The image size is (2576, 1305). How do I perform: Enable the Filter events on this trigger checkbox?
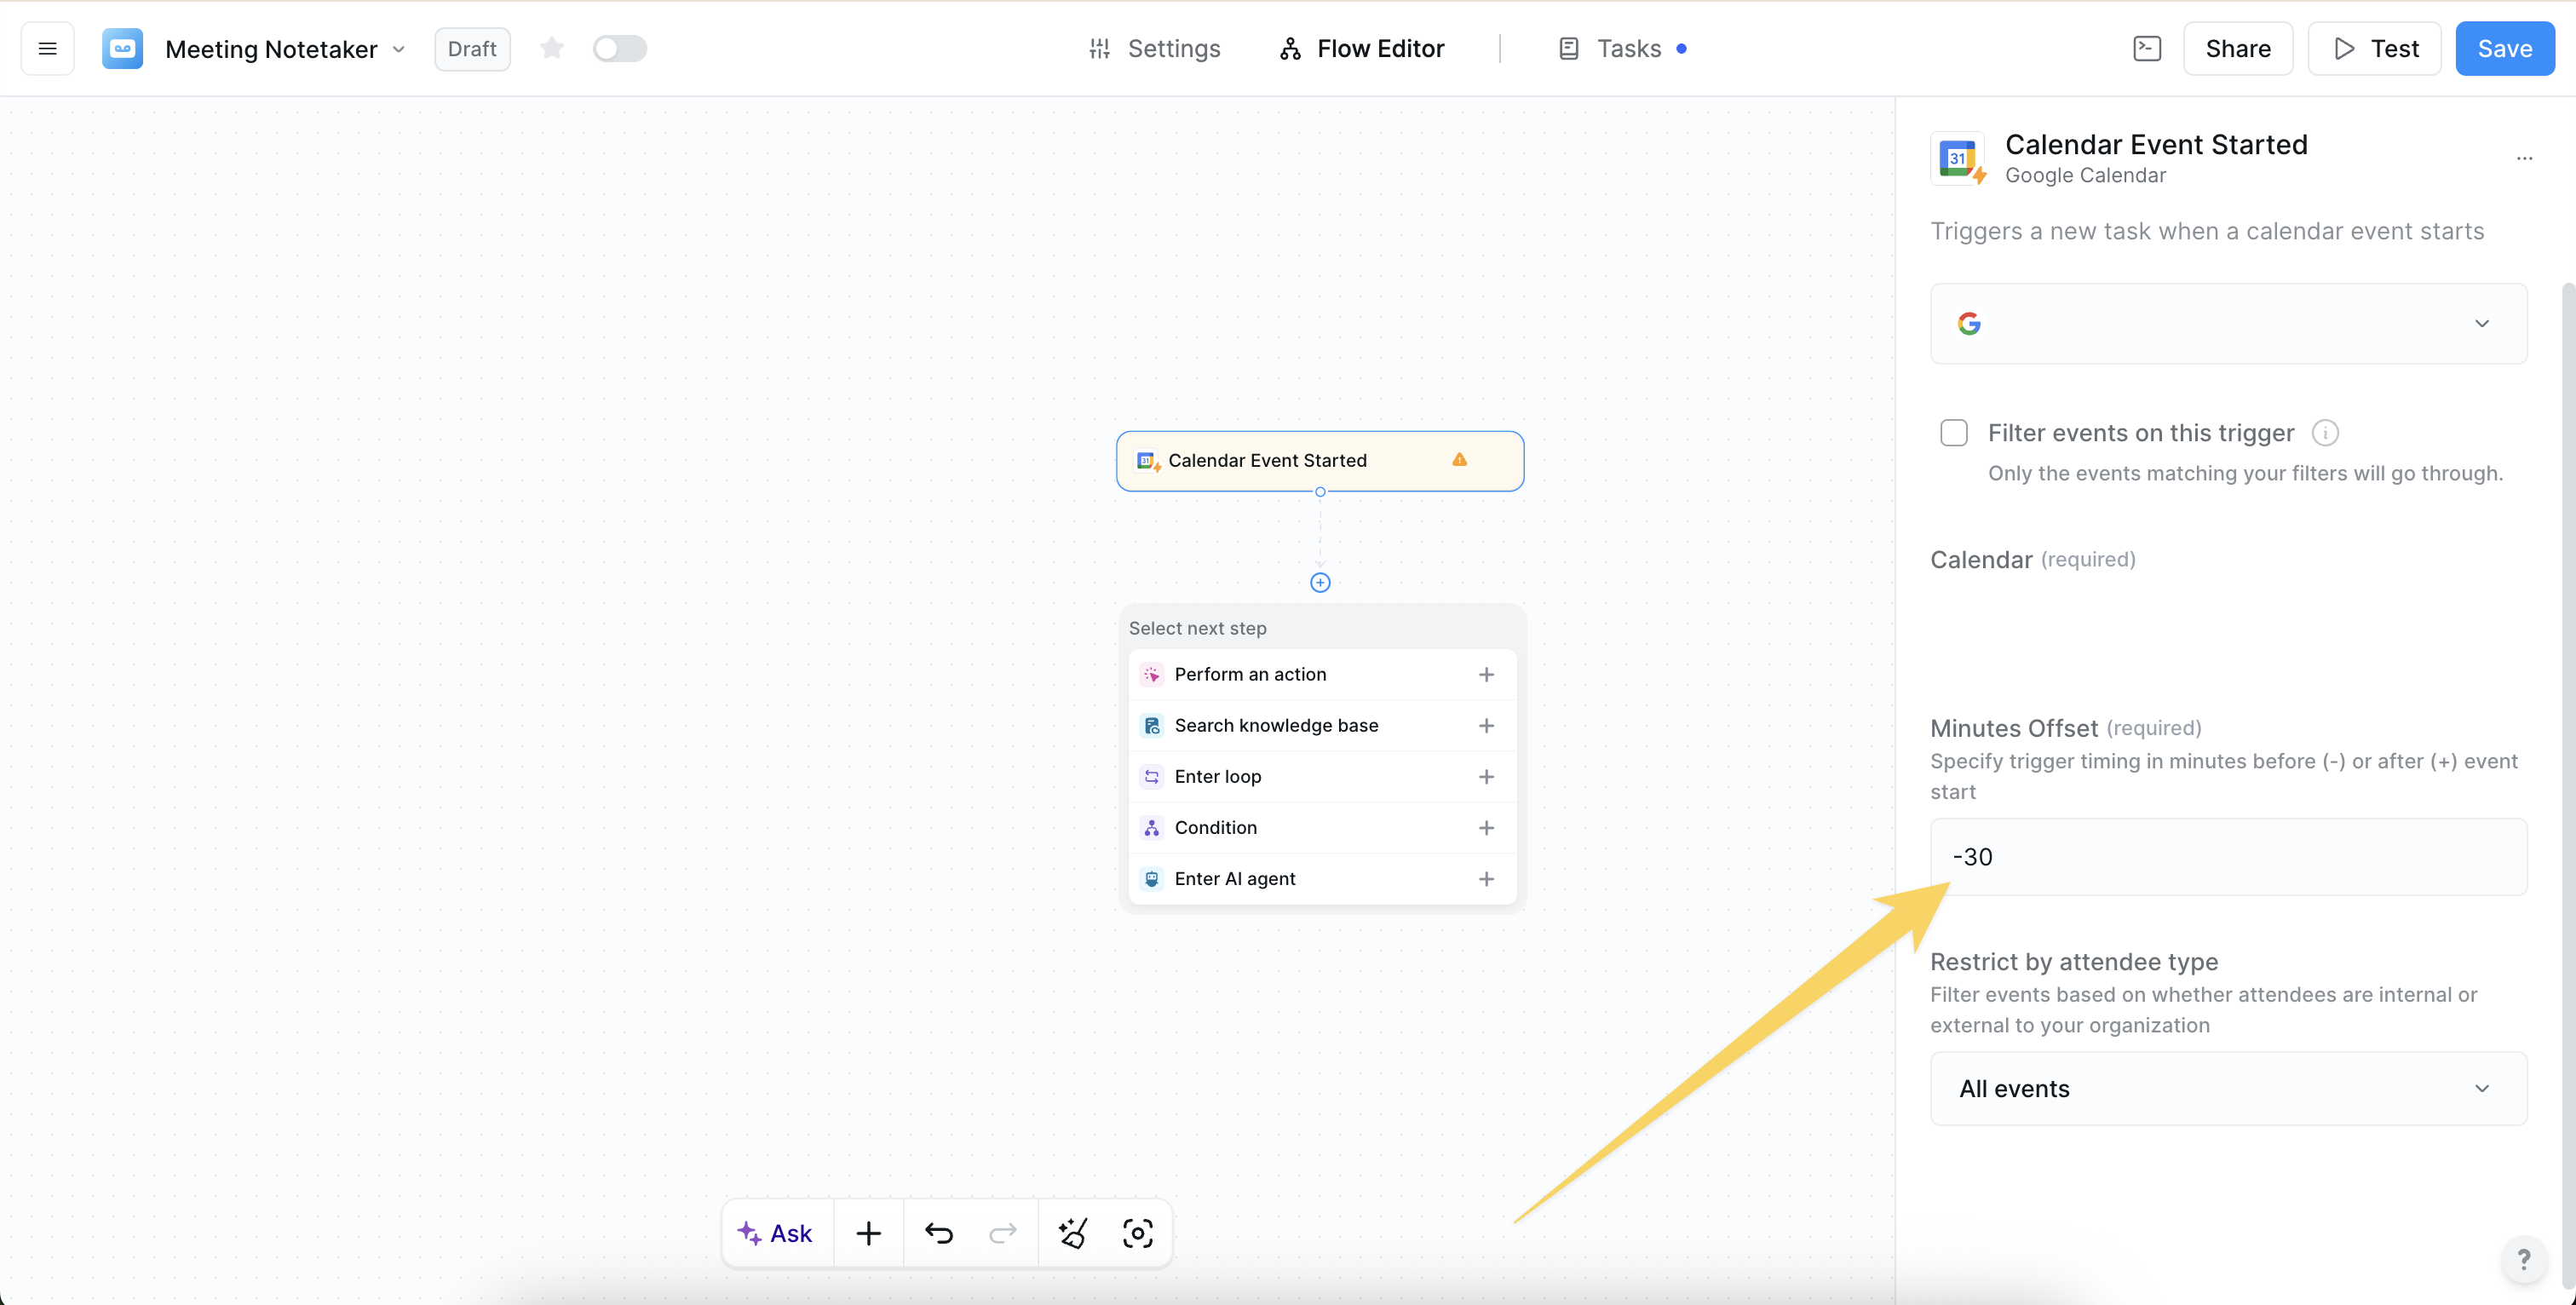tap(1953, 432)
